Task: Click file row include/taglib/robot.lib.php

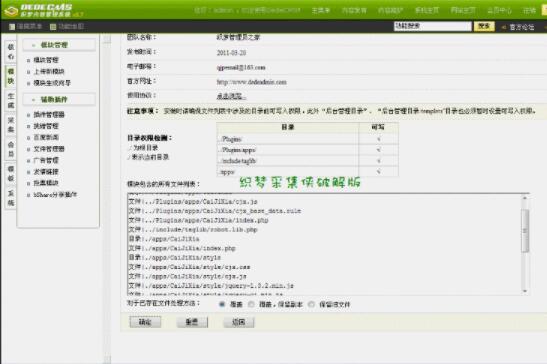Action: (x=193, y=230)
